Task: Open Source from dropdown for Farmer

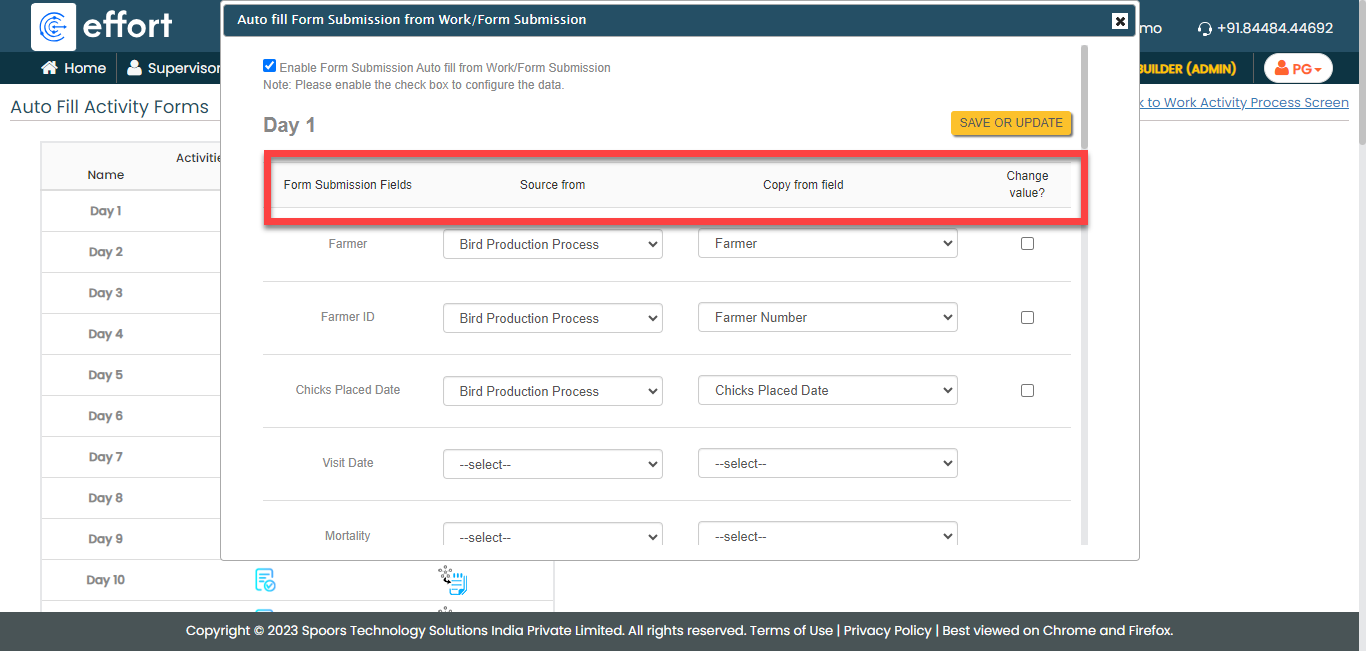Action: pyautogui.click(x=552, y=244)
